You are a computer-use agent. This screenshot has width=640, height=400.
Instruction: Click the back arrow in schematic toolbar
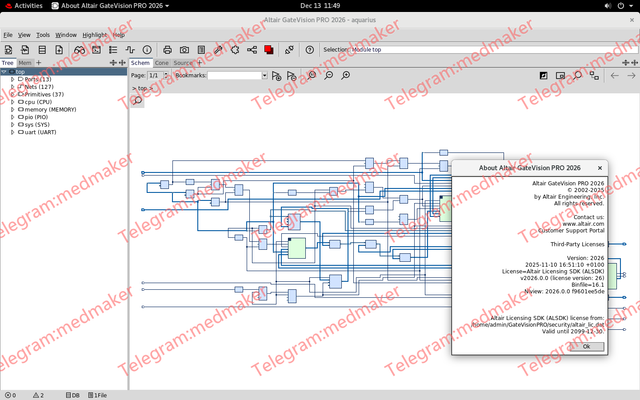coord(615,76)
